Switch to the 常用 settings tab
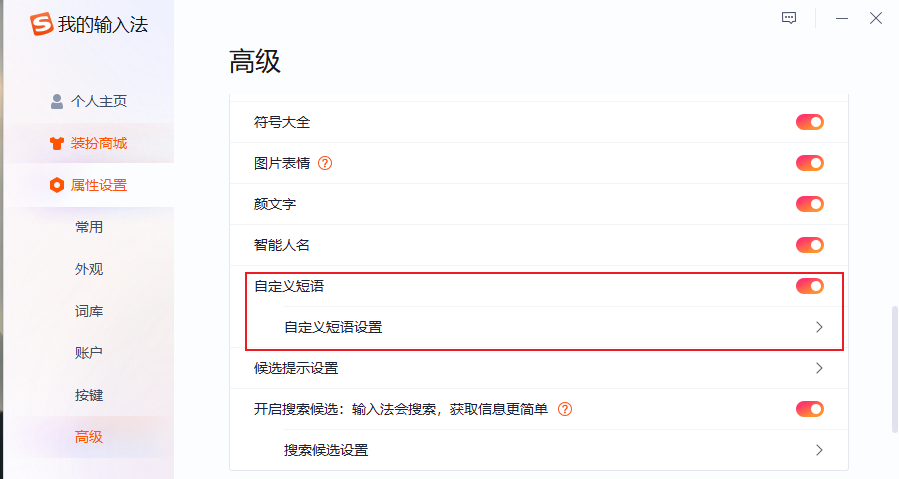 [89, 227]
